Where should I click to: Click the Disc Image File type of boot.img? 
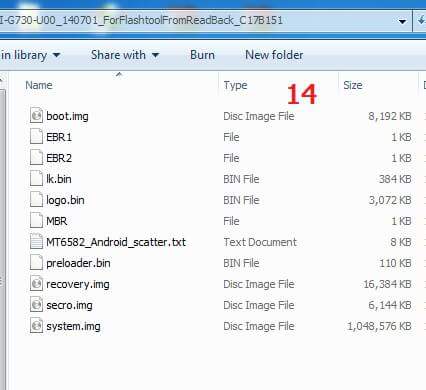click(x=259, y=116)
